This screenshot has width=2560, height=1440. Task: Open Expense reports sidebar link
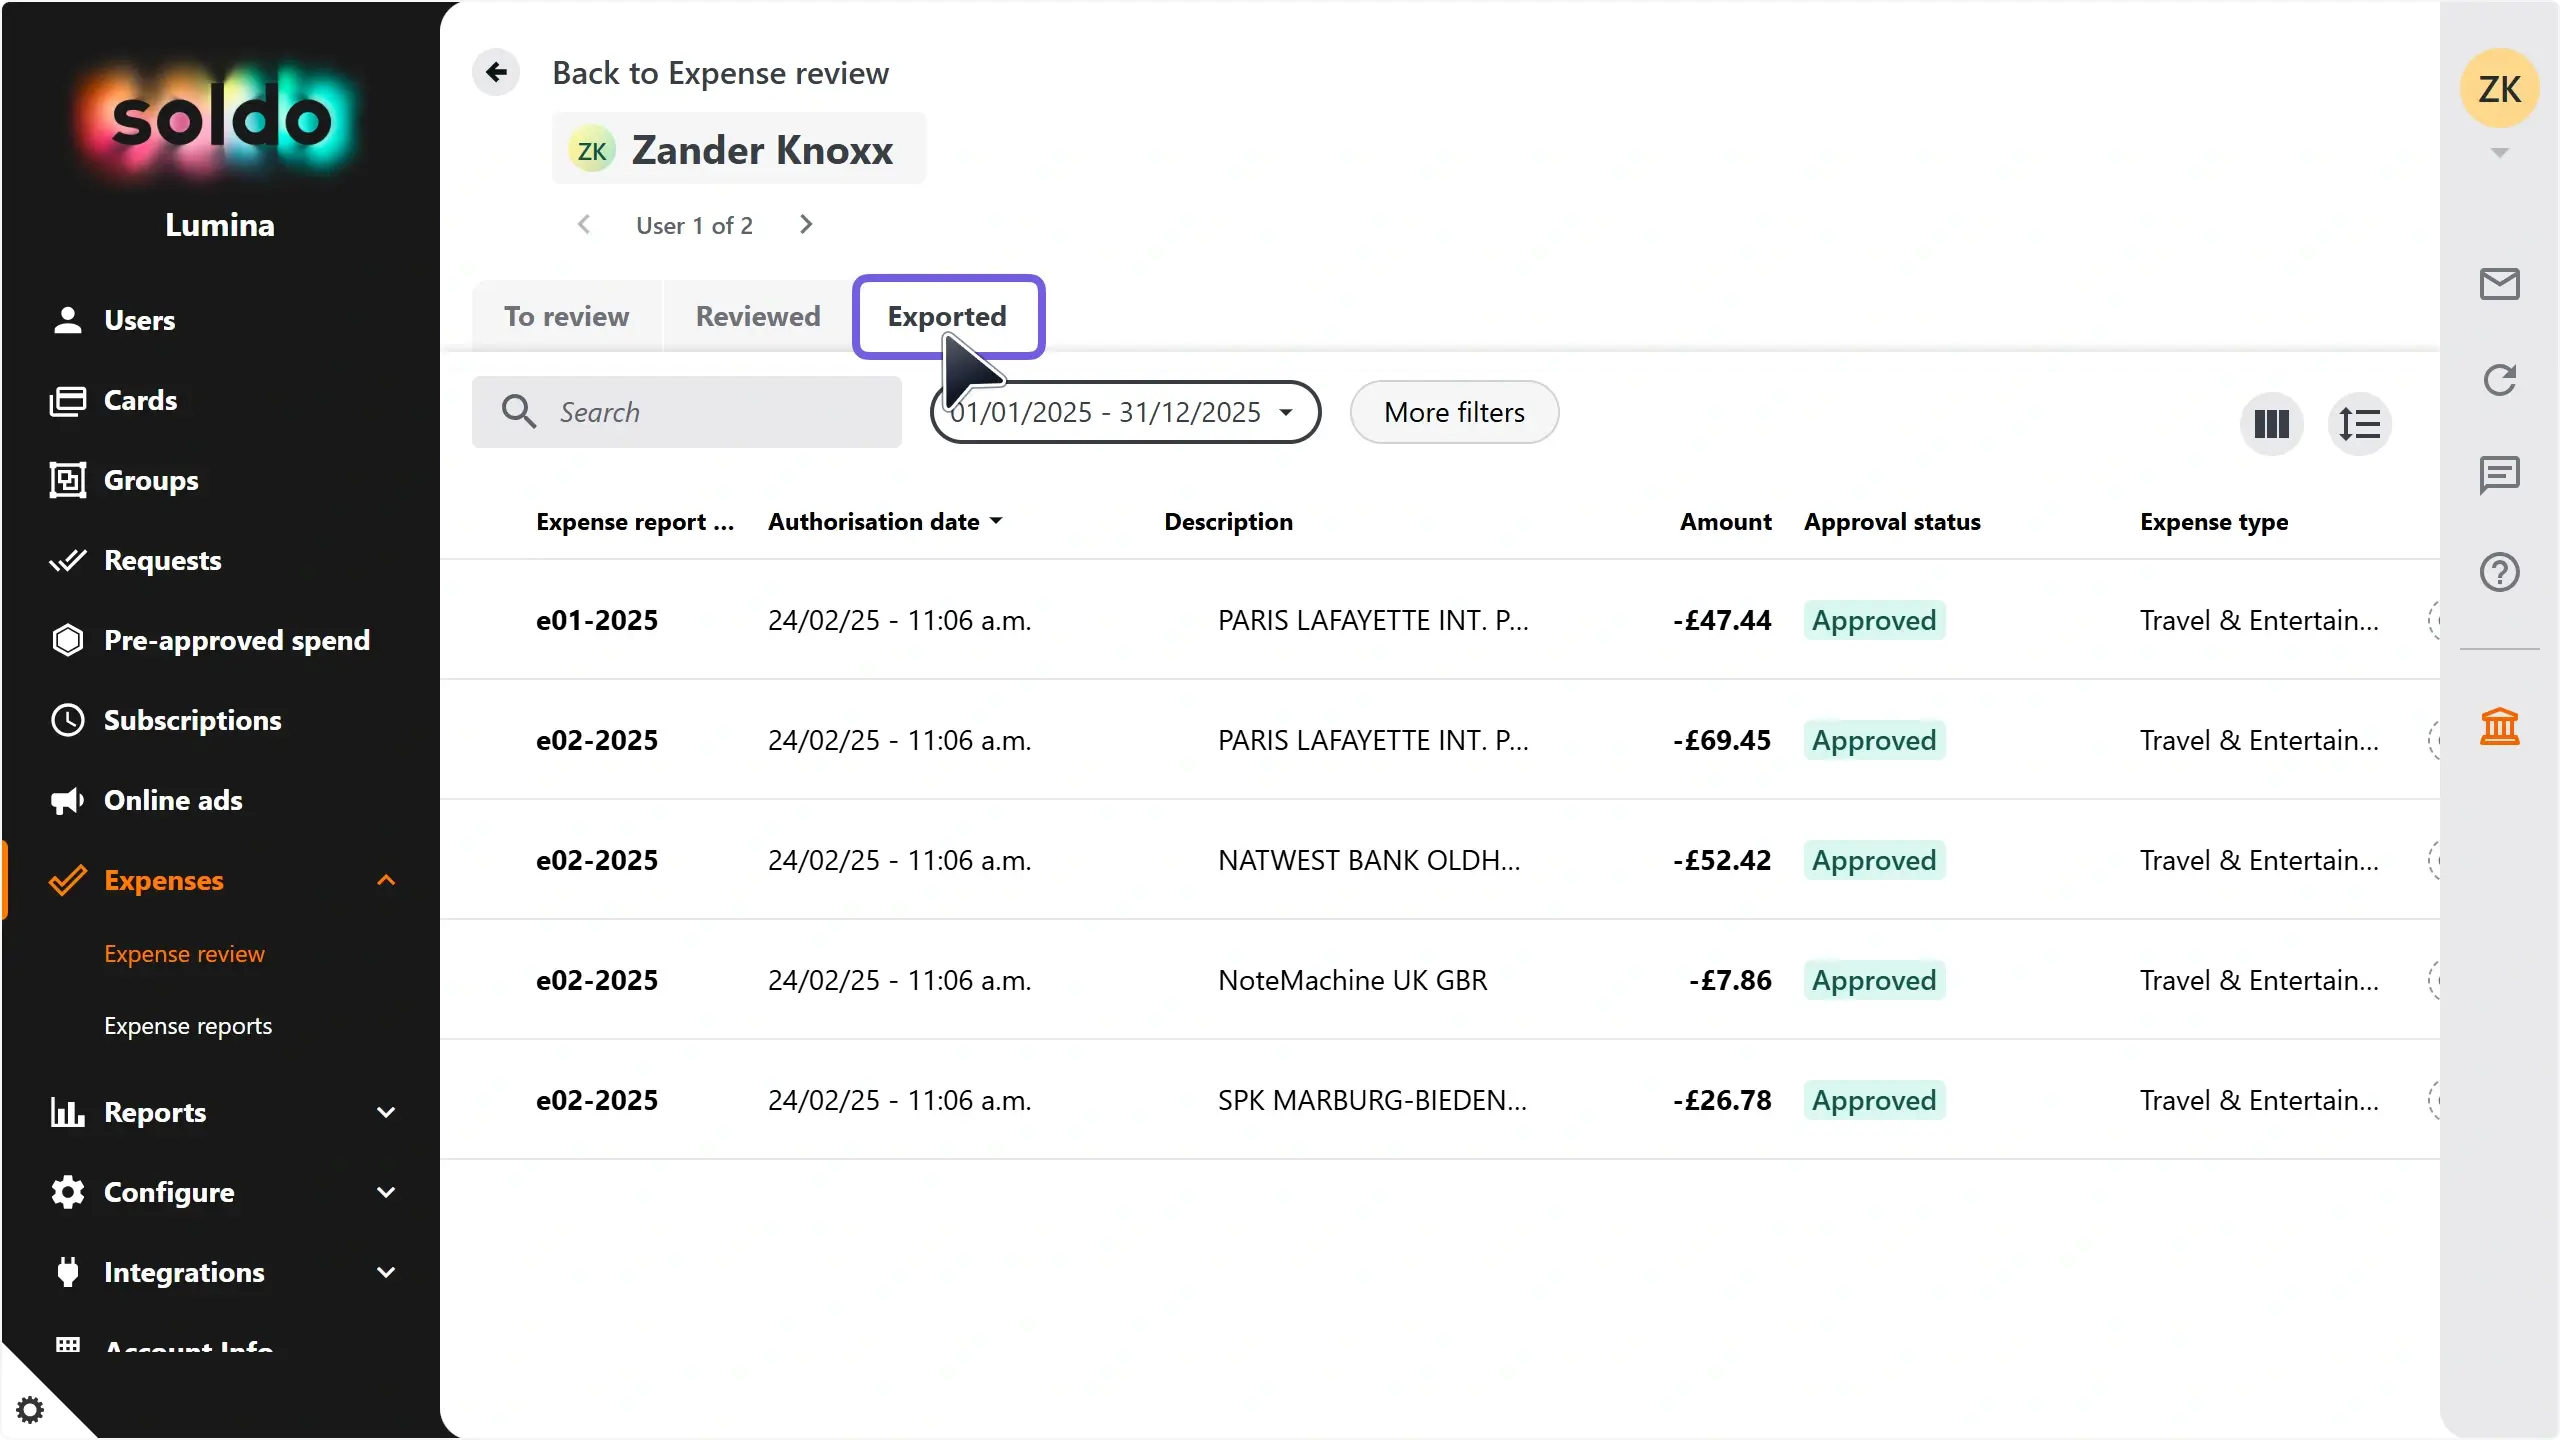[x=188, y=1026]
